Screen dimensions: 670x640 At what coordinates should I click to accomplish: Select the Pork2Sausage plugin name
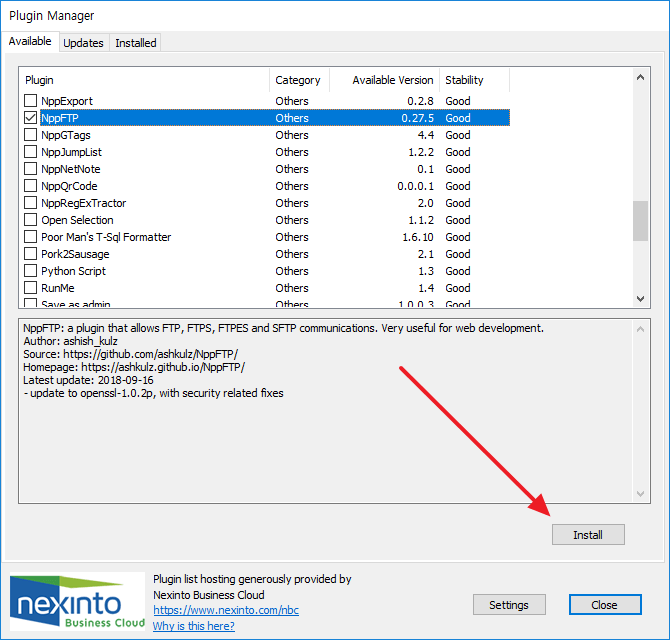[x=75, y=254]
